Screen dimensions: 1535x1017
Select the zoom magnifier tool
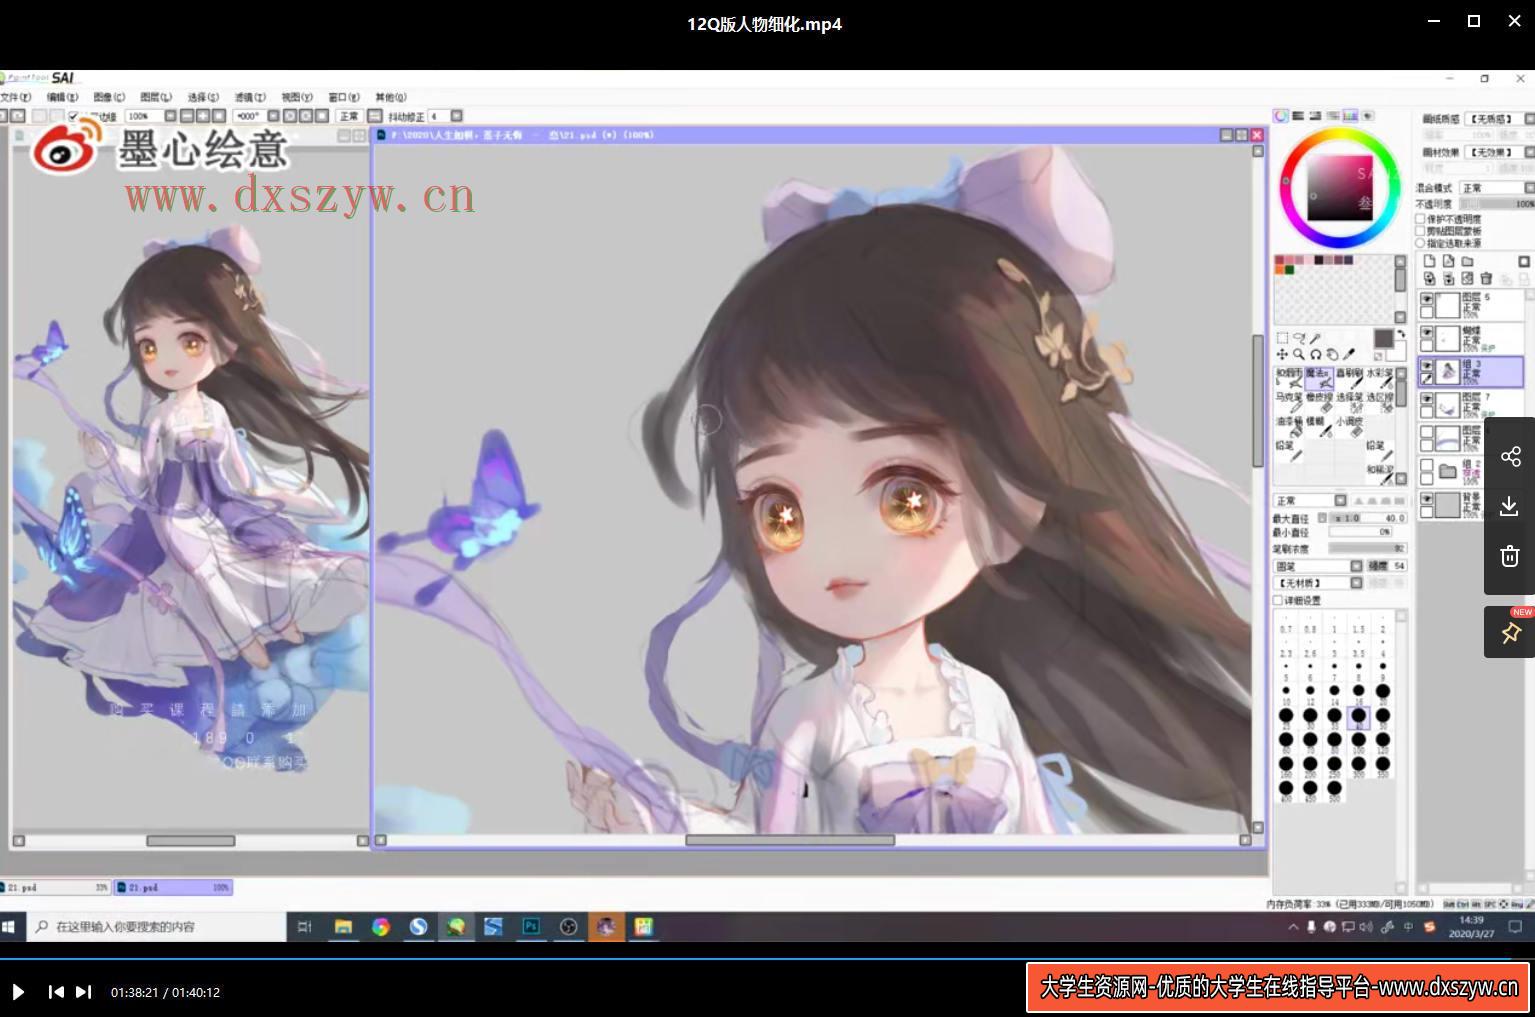1299,354
